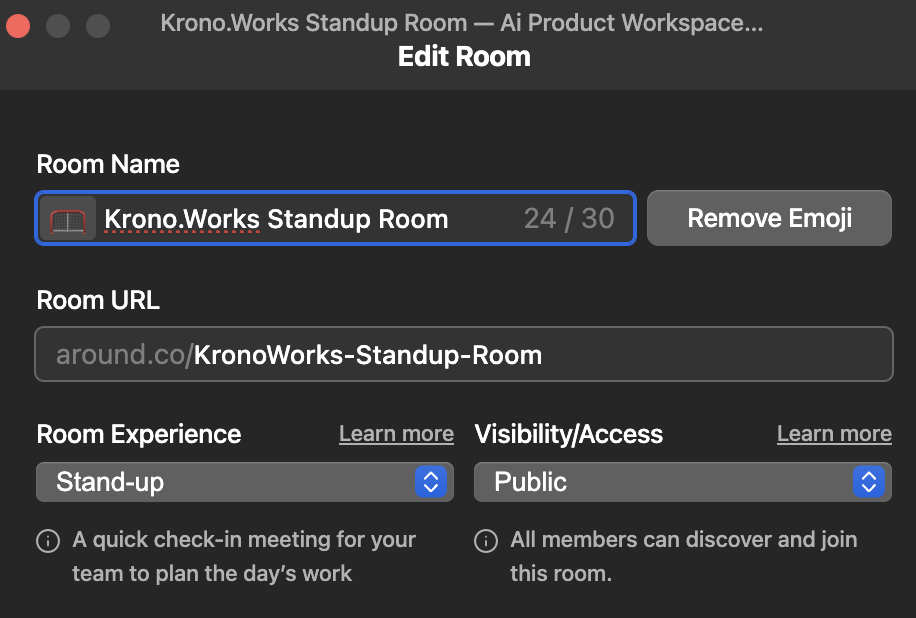Click the around.co/ prefix in the URL field

point(124,354)
